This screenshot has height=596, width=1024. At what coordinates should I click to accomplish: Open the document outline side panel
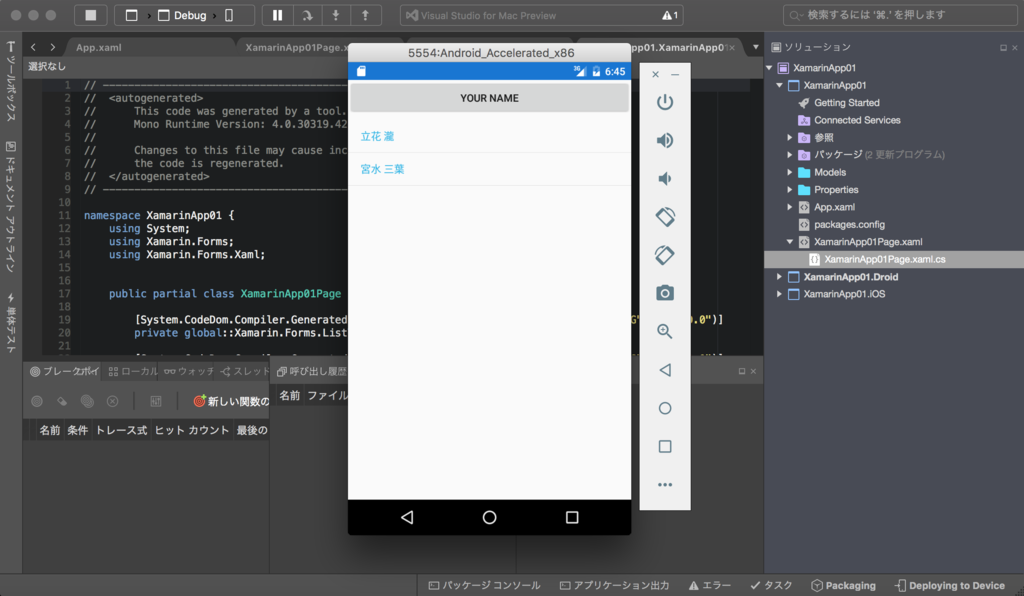coord(10,207)
